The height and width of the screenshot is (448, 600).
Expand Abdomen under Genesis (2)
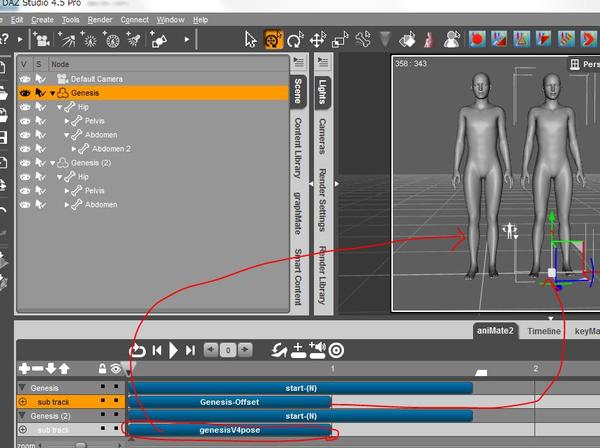pyautogui.click(x=67, y=205)
